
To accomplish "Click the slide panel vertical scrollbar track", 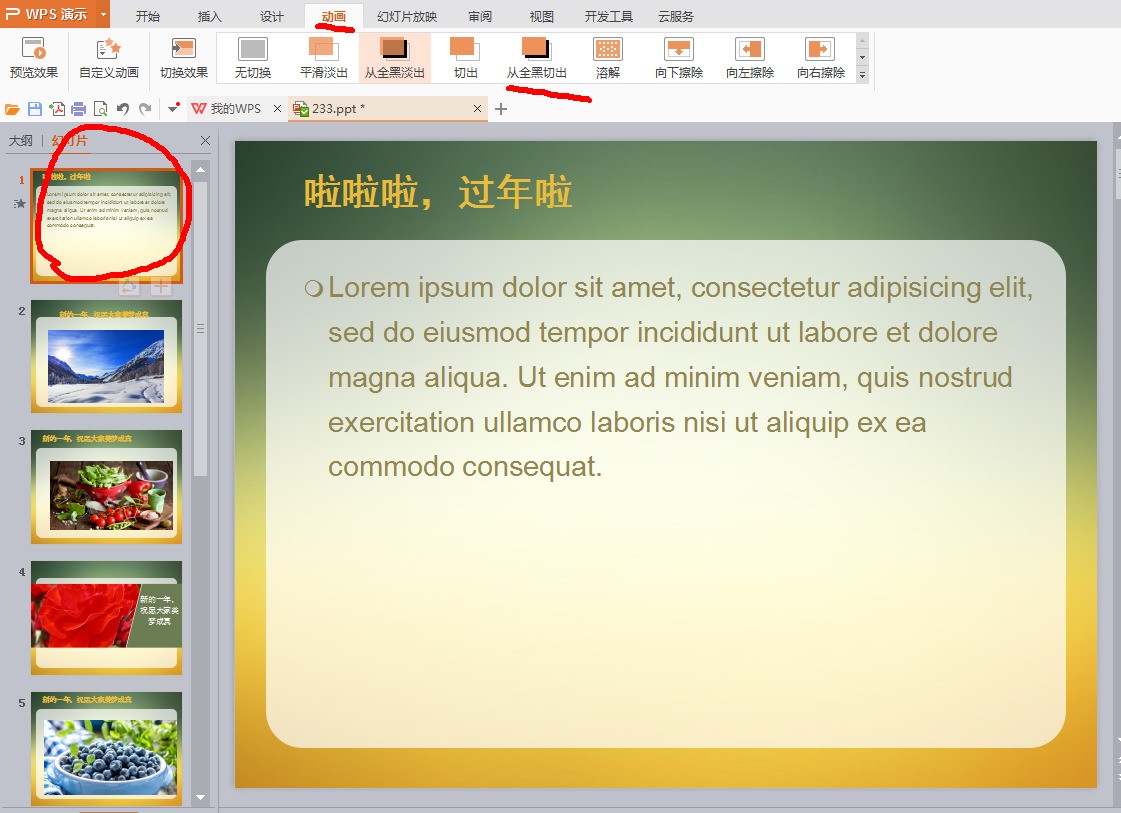I will pyautogui.click(x=201, y=600).
